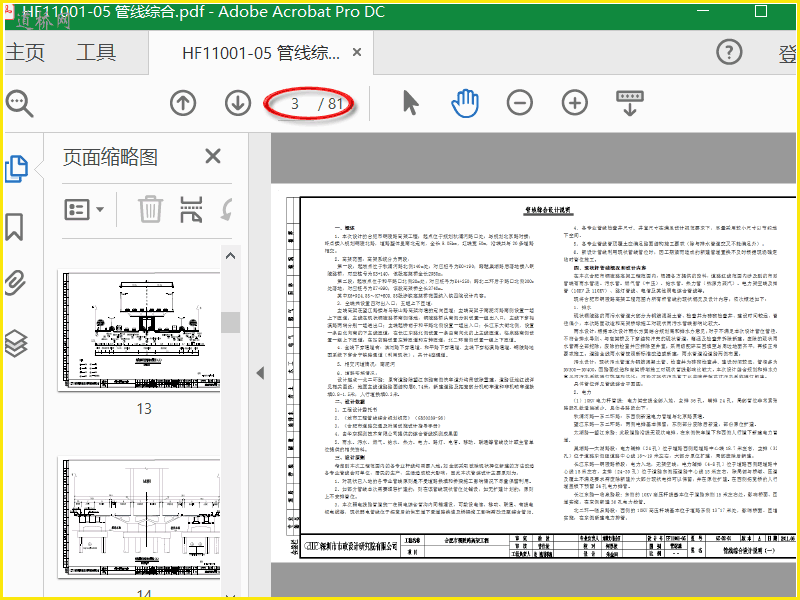This screenshot has width=800, height=600.
Task: Maximize the Acrobat window
Action: (761, 11)
